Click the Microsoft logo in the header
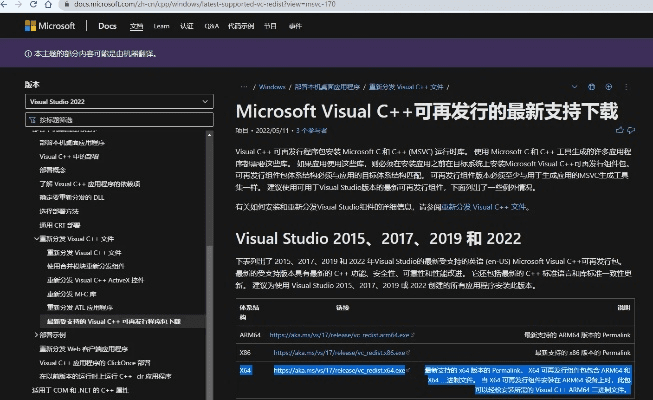Image resolution: width=653 pixels, height=400 pixels. pyautogui.click(x=50, y=26)
